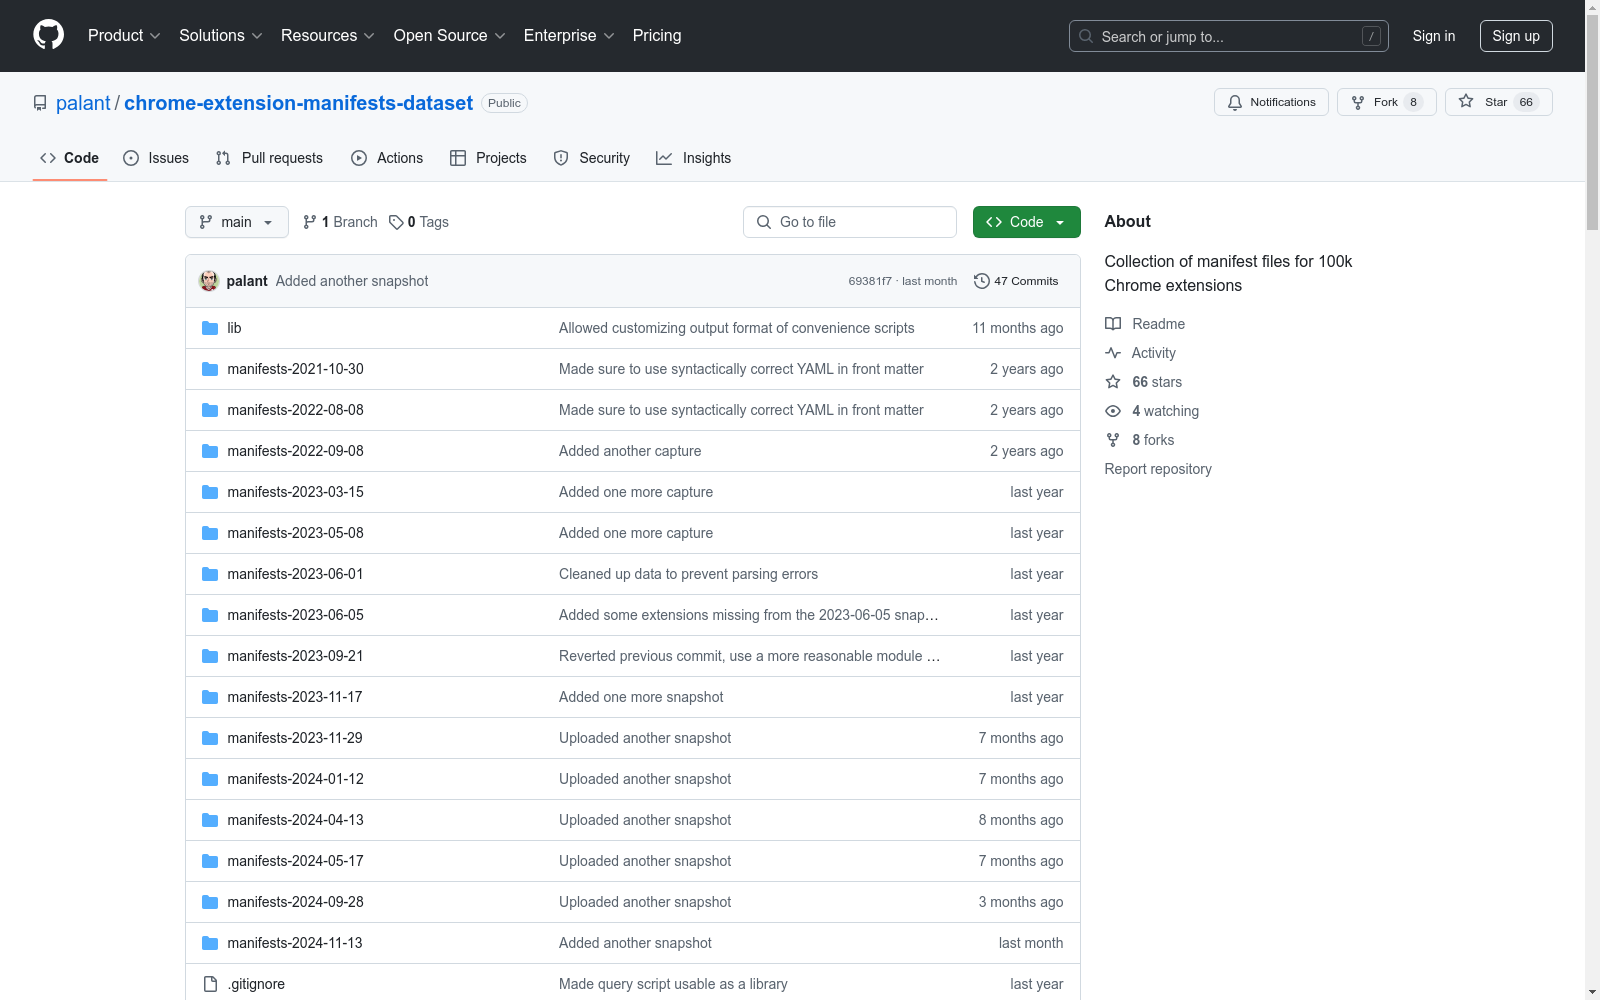Image resolution: width=1600 pixels, height=1000 pixels.
Task: Open the manifests-2023-11-29 folder name
Action: (295, 738)
